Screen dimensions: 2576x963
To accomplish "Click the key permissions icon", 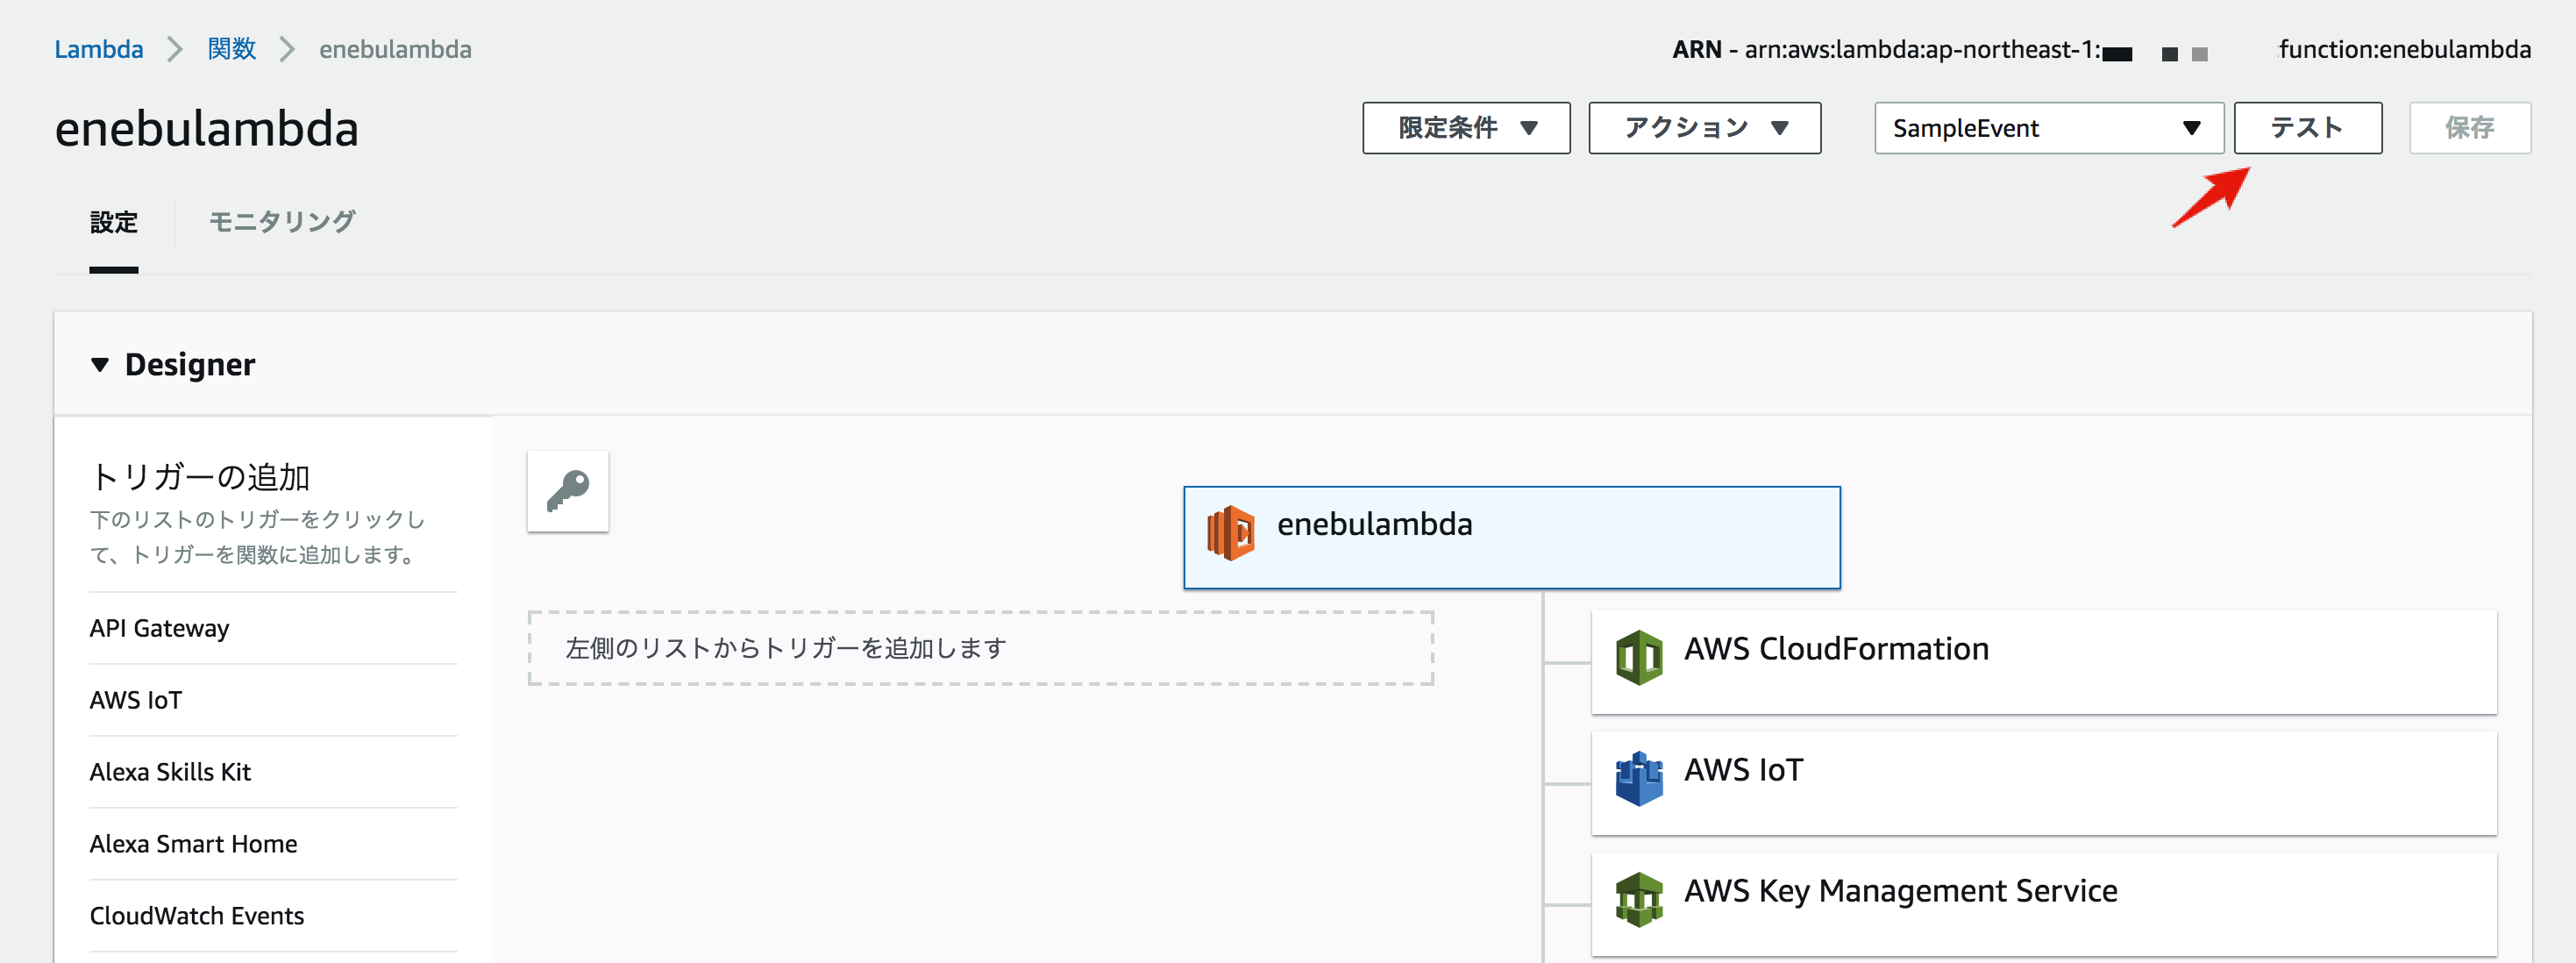I will coord(567,491).
